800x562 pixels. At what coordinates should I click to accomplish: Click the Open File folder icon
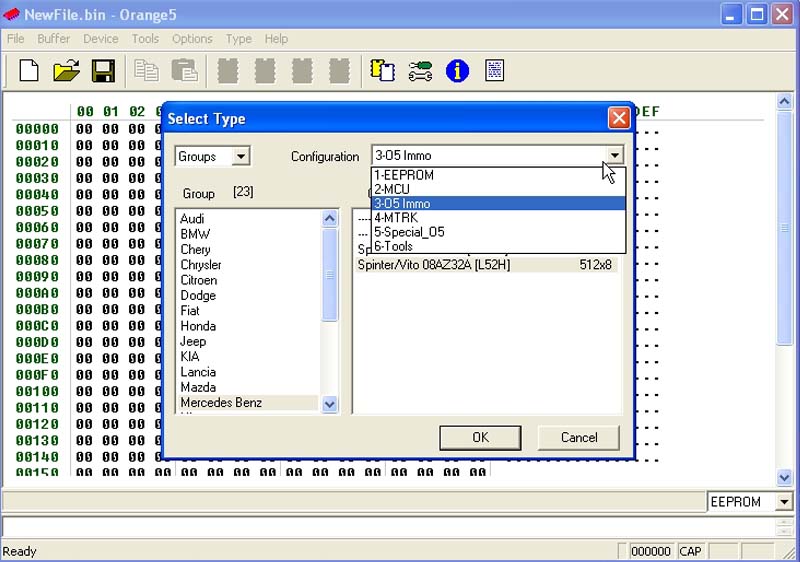66,70
